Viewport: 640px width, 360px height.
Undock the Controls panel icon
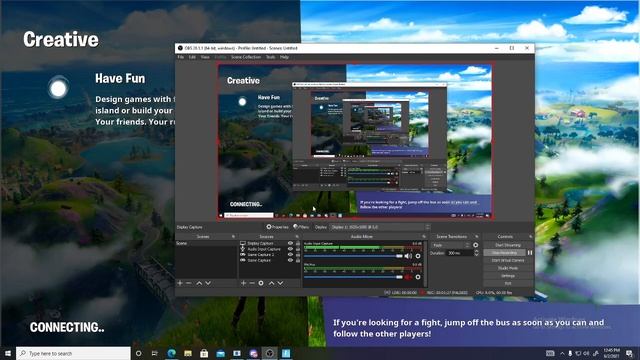click(531, 237)
